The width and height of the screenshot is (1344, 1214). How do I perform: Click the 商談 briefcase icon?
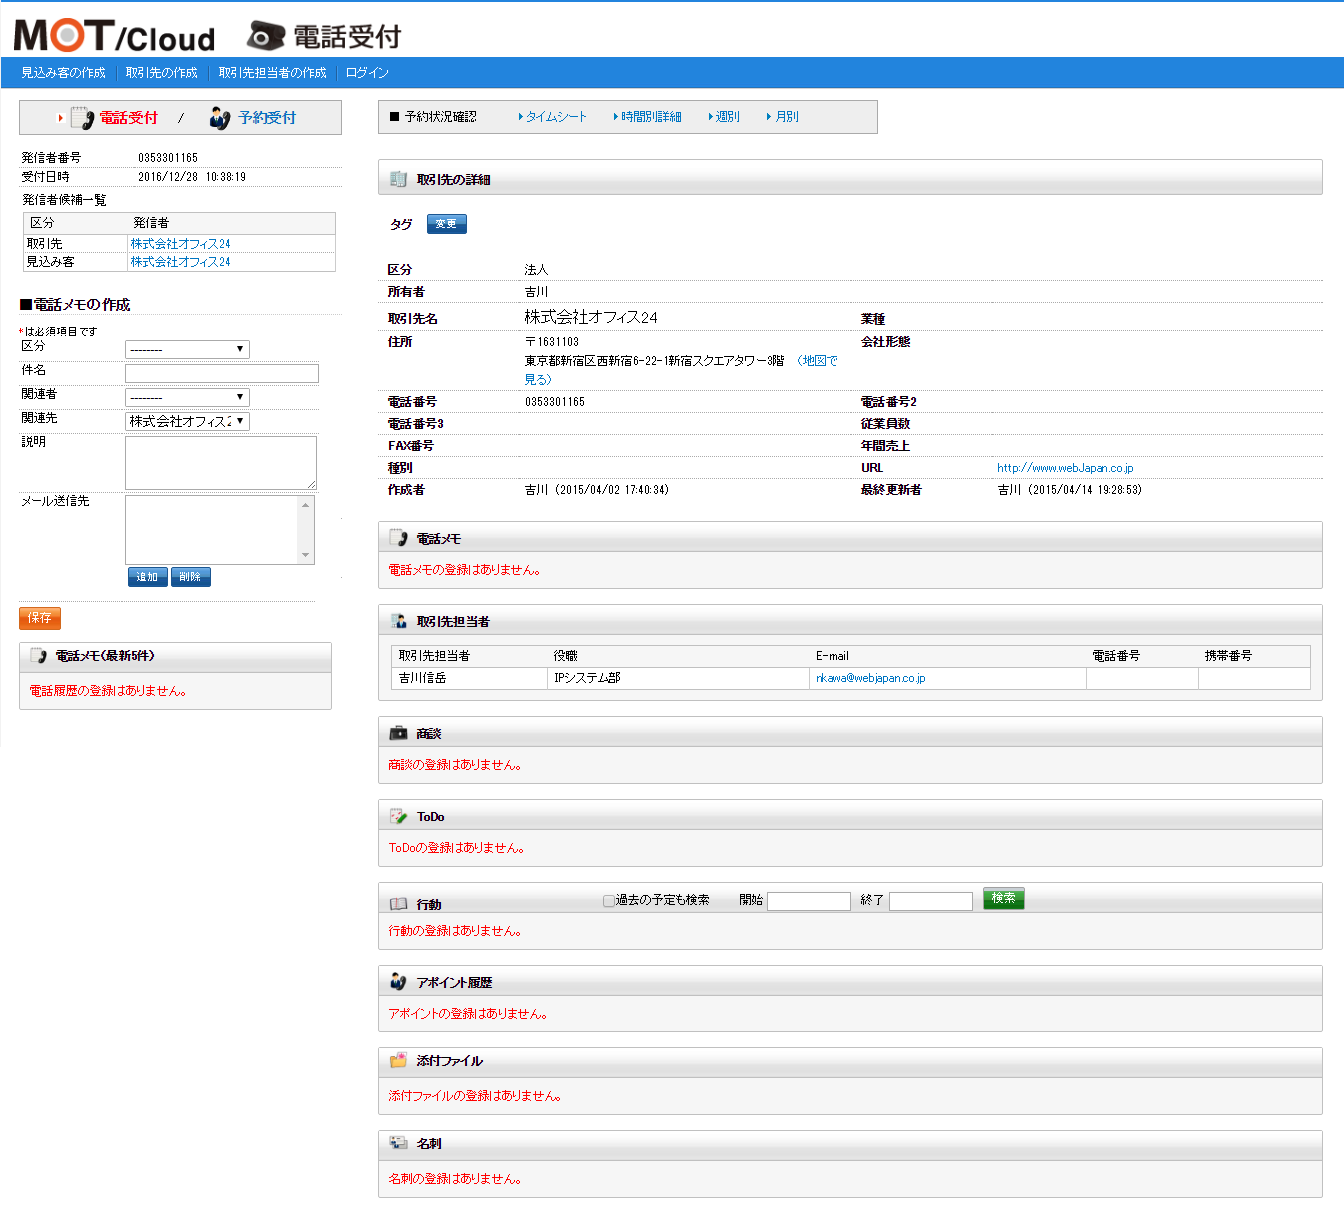(398, 733)
